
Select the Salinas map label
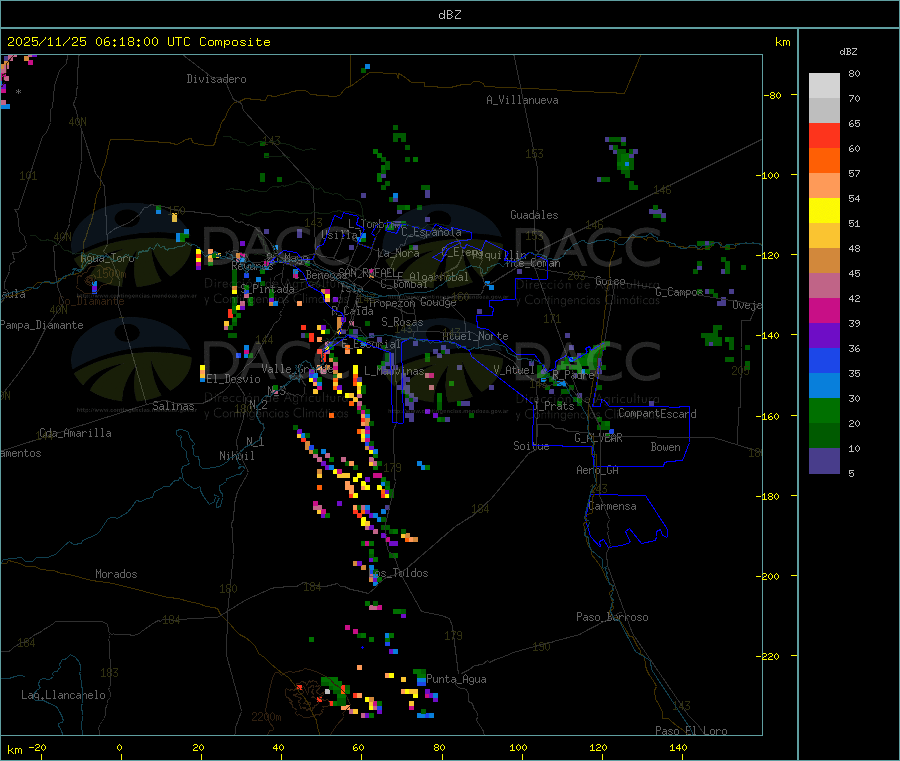click(173, 406)
